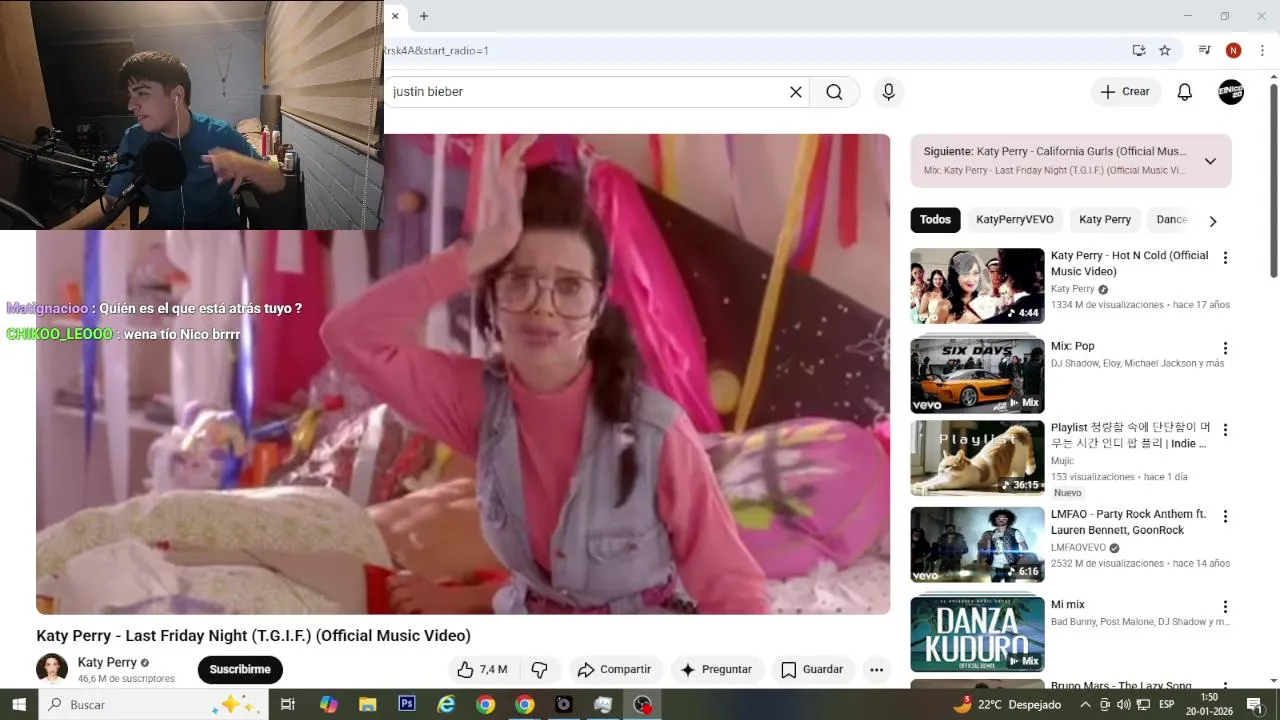
Task: Click the video player to pause
Action: tap(463, 374)
